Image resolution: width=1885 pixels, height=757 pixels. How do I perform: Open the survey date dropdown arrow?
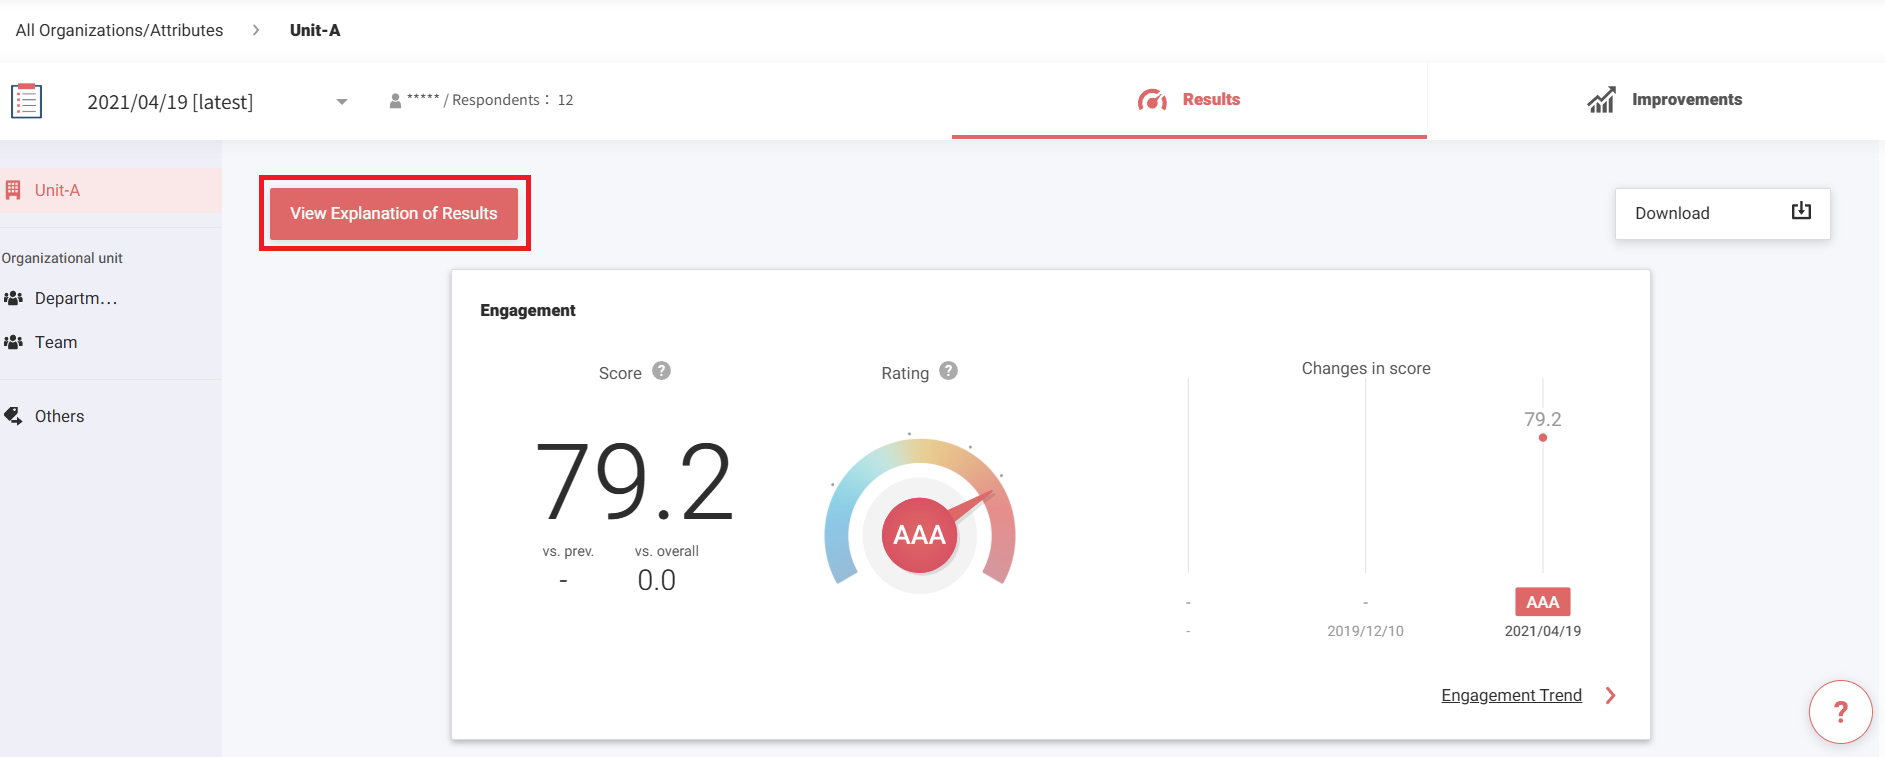[342, 102]
